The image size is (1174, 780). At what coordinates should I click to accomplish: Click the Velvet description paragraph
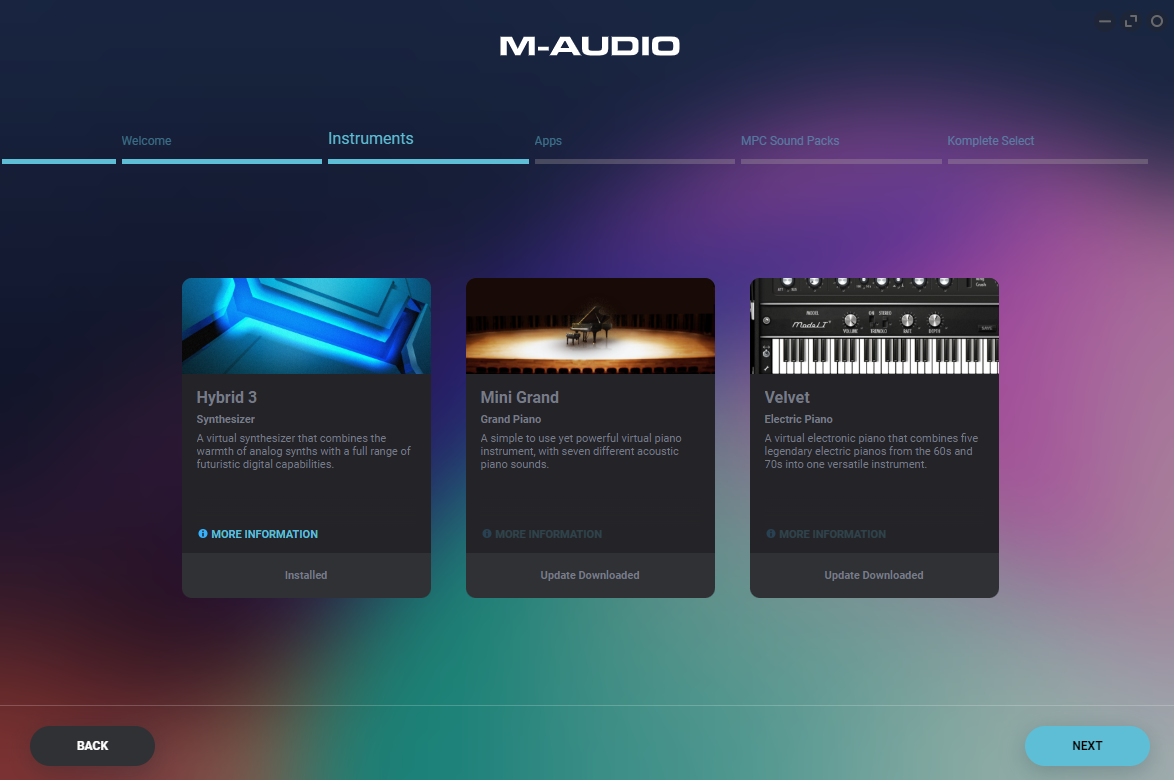[x=872, y=451]
